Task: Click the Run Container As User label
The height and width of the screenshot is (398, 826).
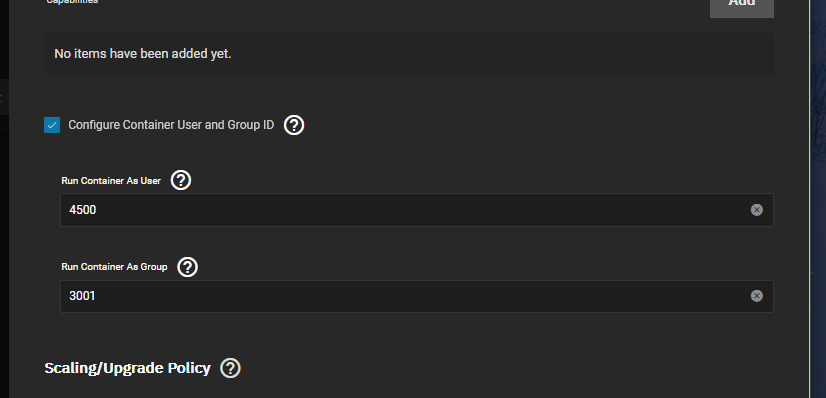Action: (x=111, y=181)
